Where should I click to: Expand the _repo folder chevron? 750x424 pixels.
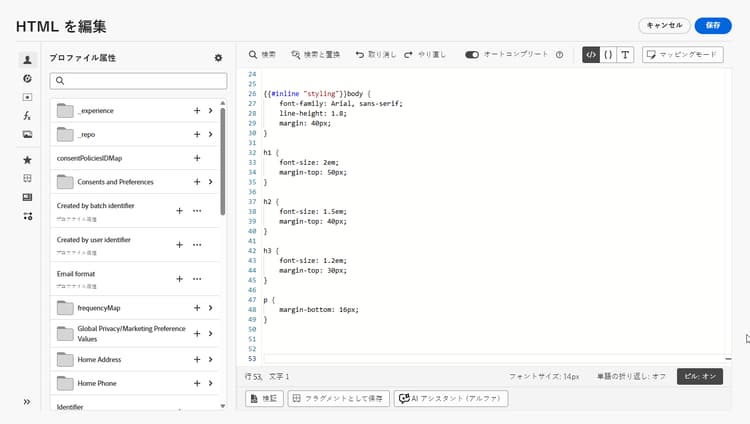210,134
